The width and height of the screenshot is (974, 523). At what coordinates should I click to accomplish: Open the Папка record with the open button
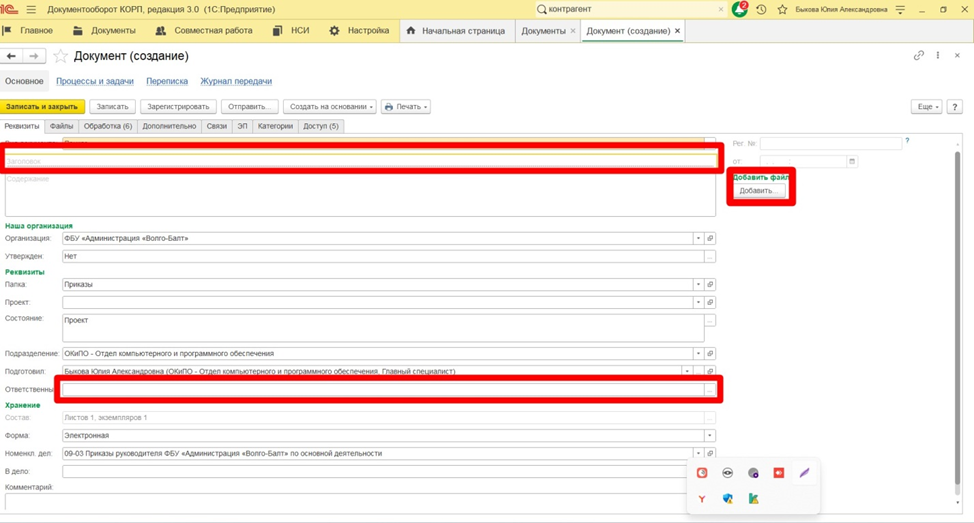[x=710, y=284]
